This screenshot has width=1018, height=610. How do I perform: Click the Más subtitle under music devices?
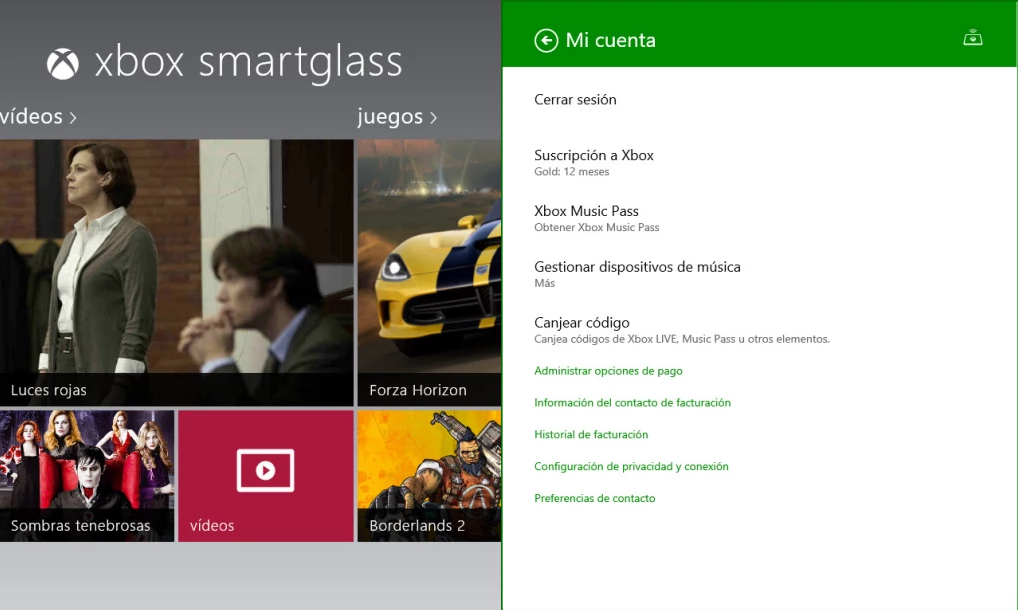tap(544, 283)
